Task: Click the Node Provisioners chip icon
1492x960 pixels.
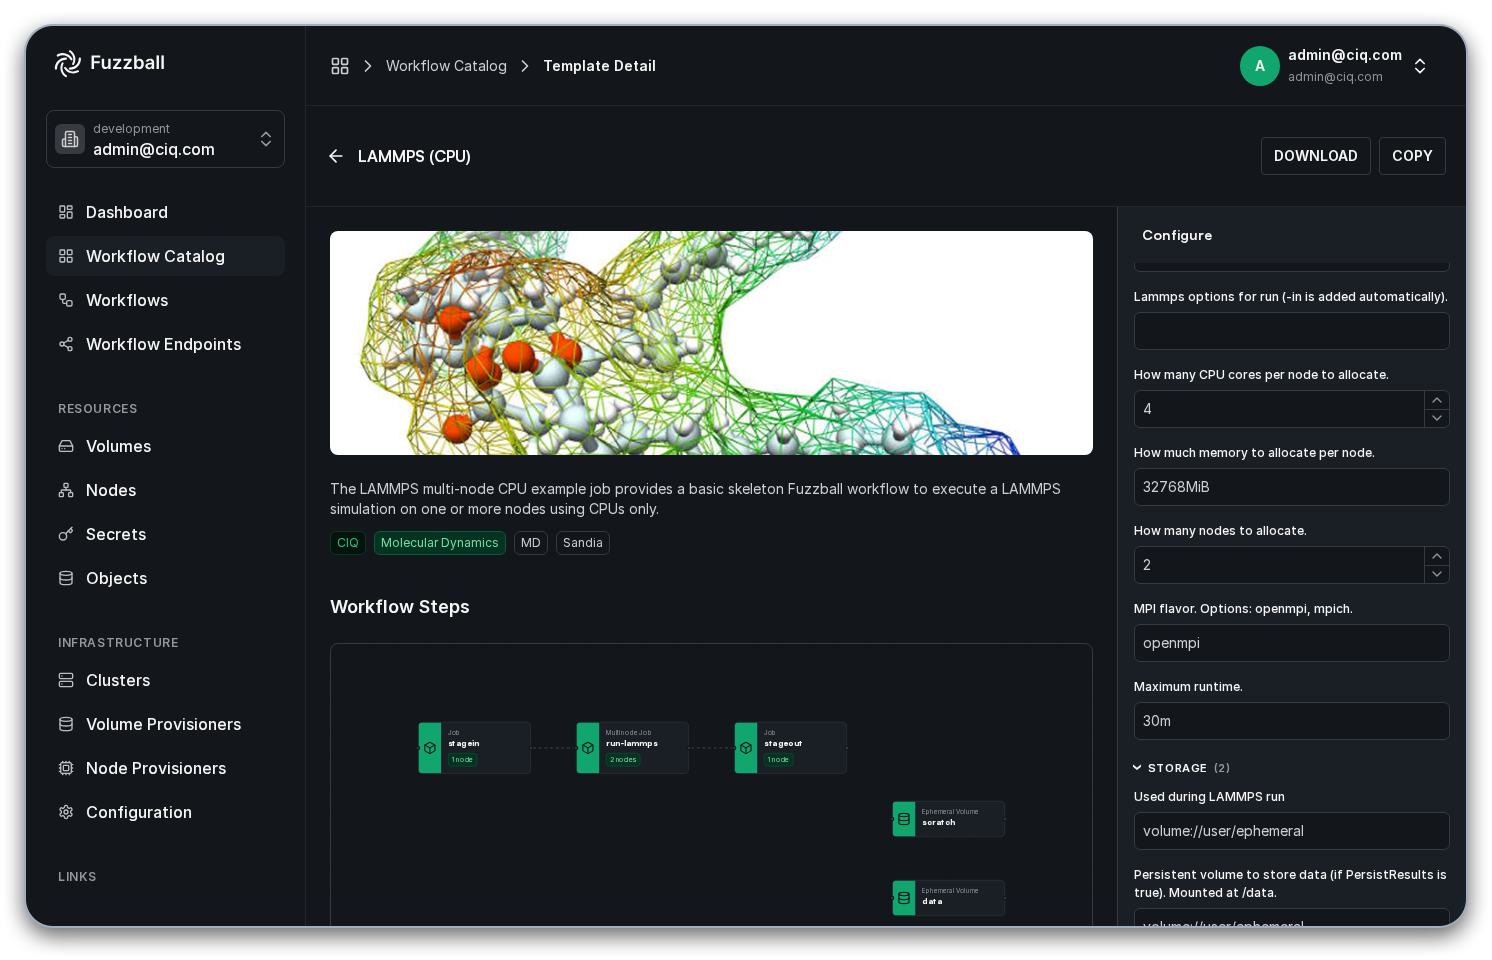Action: (x=66, y=768)
